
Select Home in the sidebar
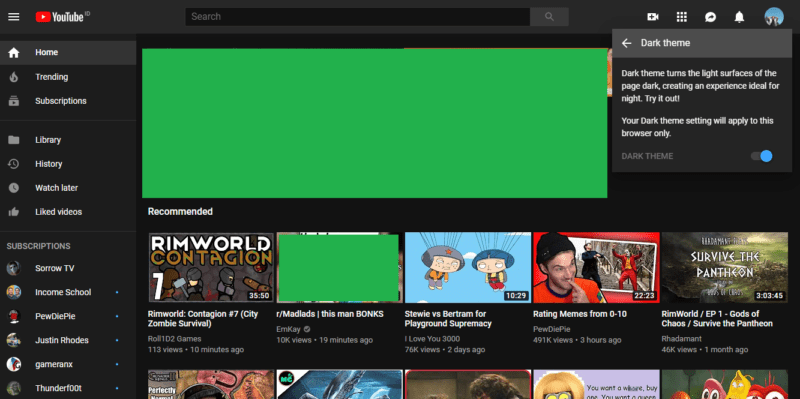click(68, 53)
